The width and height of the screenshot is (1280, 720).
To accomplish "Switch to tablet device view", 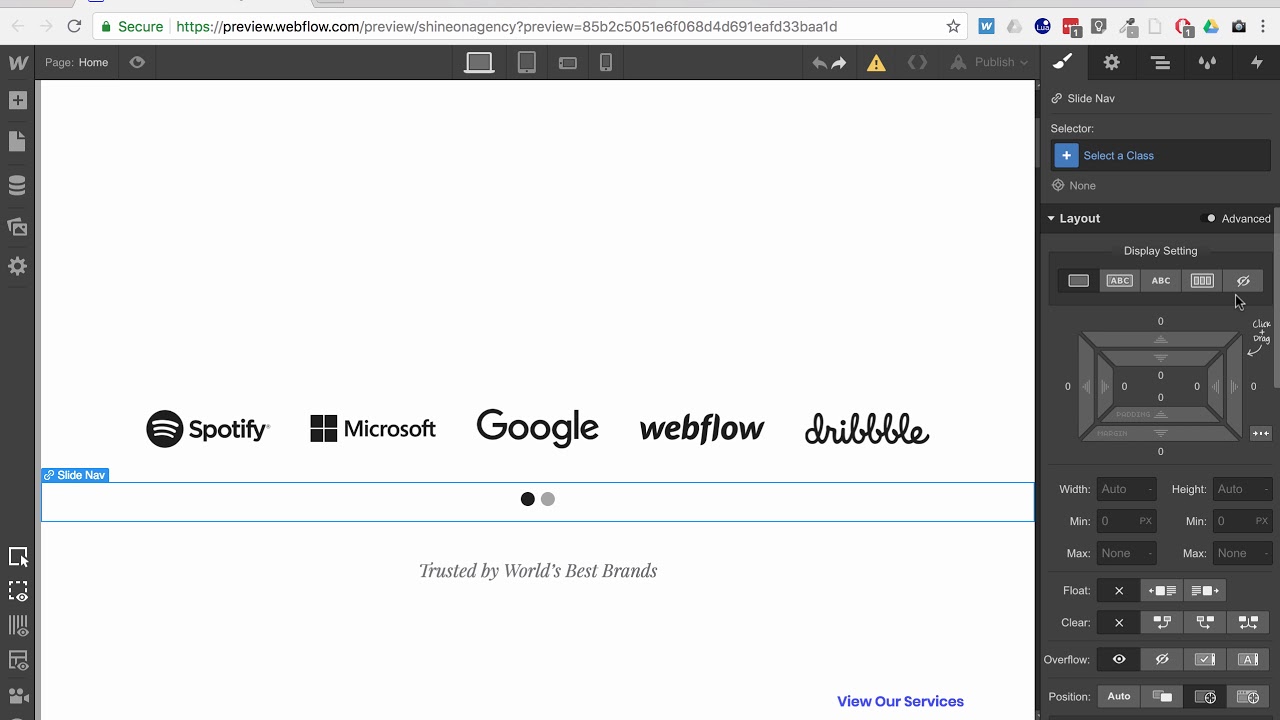I will (x=526, y=63).
